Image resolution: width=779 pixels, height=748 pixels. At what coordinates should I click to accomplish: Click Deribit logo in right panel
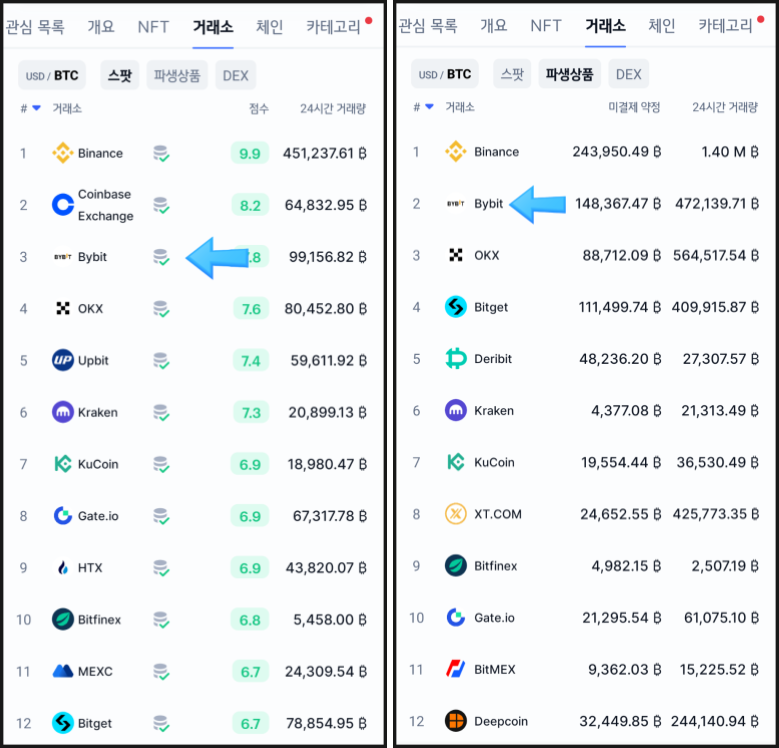point(456,359)
